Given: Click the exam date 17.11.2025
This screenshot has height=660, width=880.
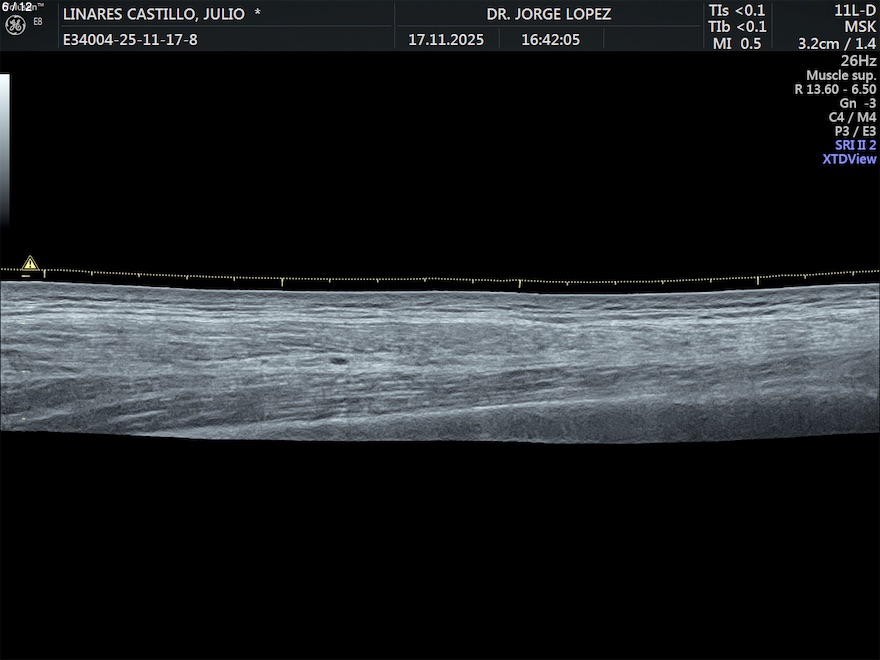Looking at the screenshot, I should tap(446, 40).
